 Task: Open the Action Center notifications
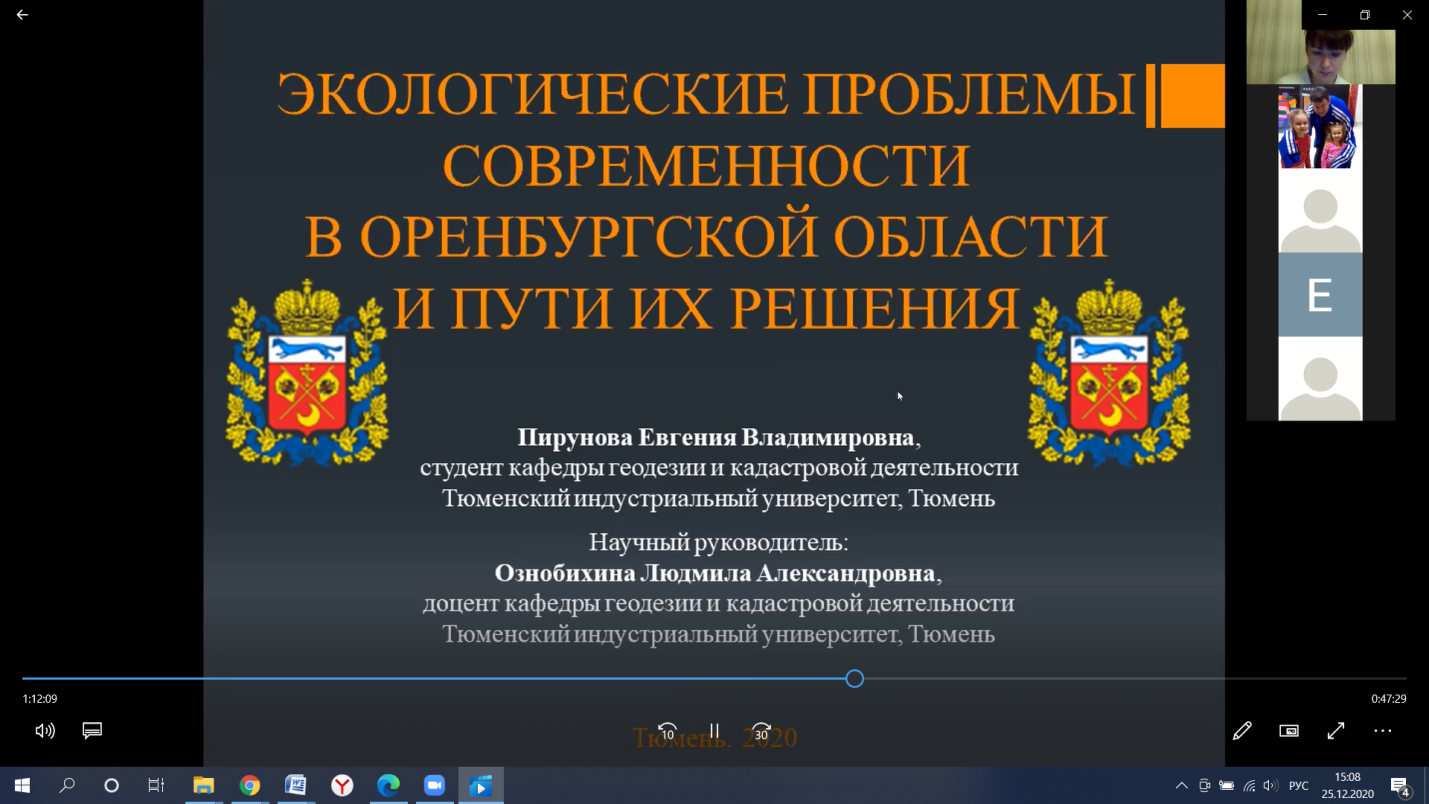[x=1400, y=786]
